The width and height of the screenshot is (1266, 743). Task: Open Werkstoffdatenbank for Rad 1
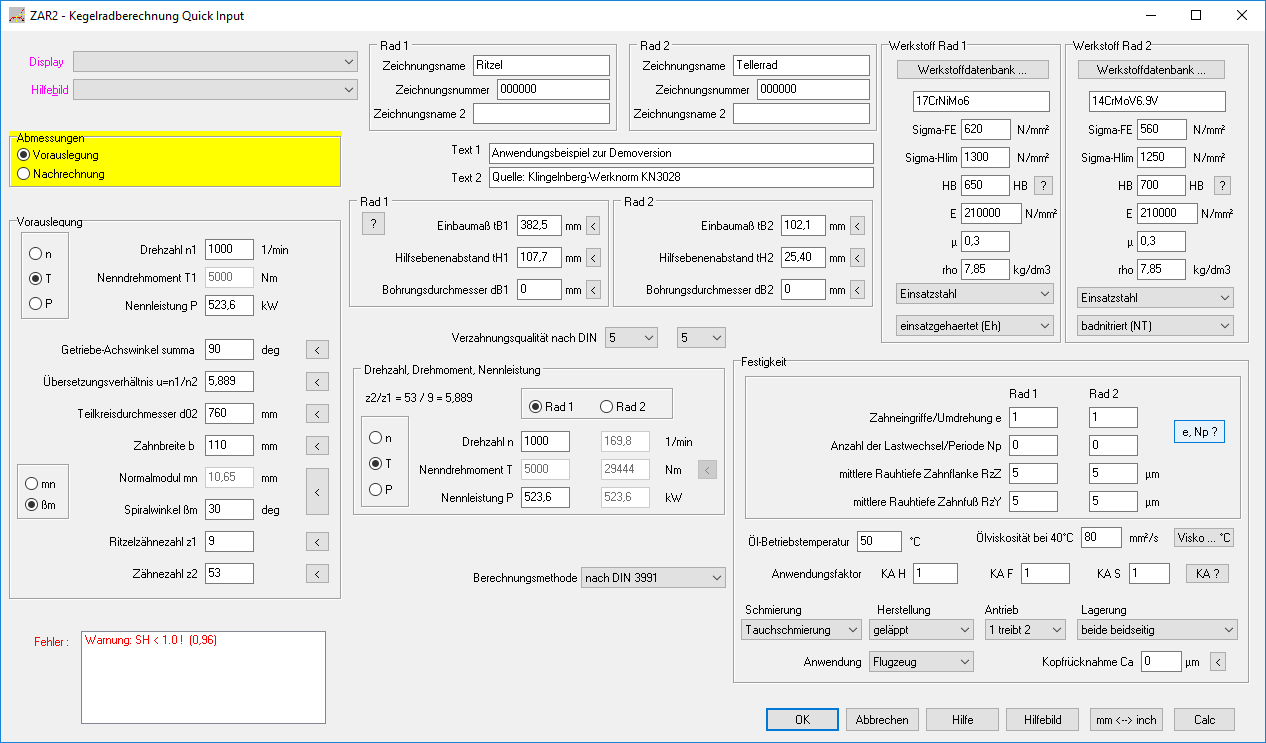pyautogui.click(x=975, y=70)
